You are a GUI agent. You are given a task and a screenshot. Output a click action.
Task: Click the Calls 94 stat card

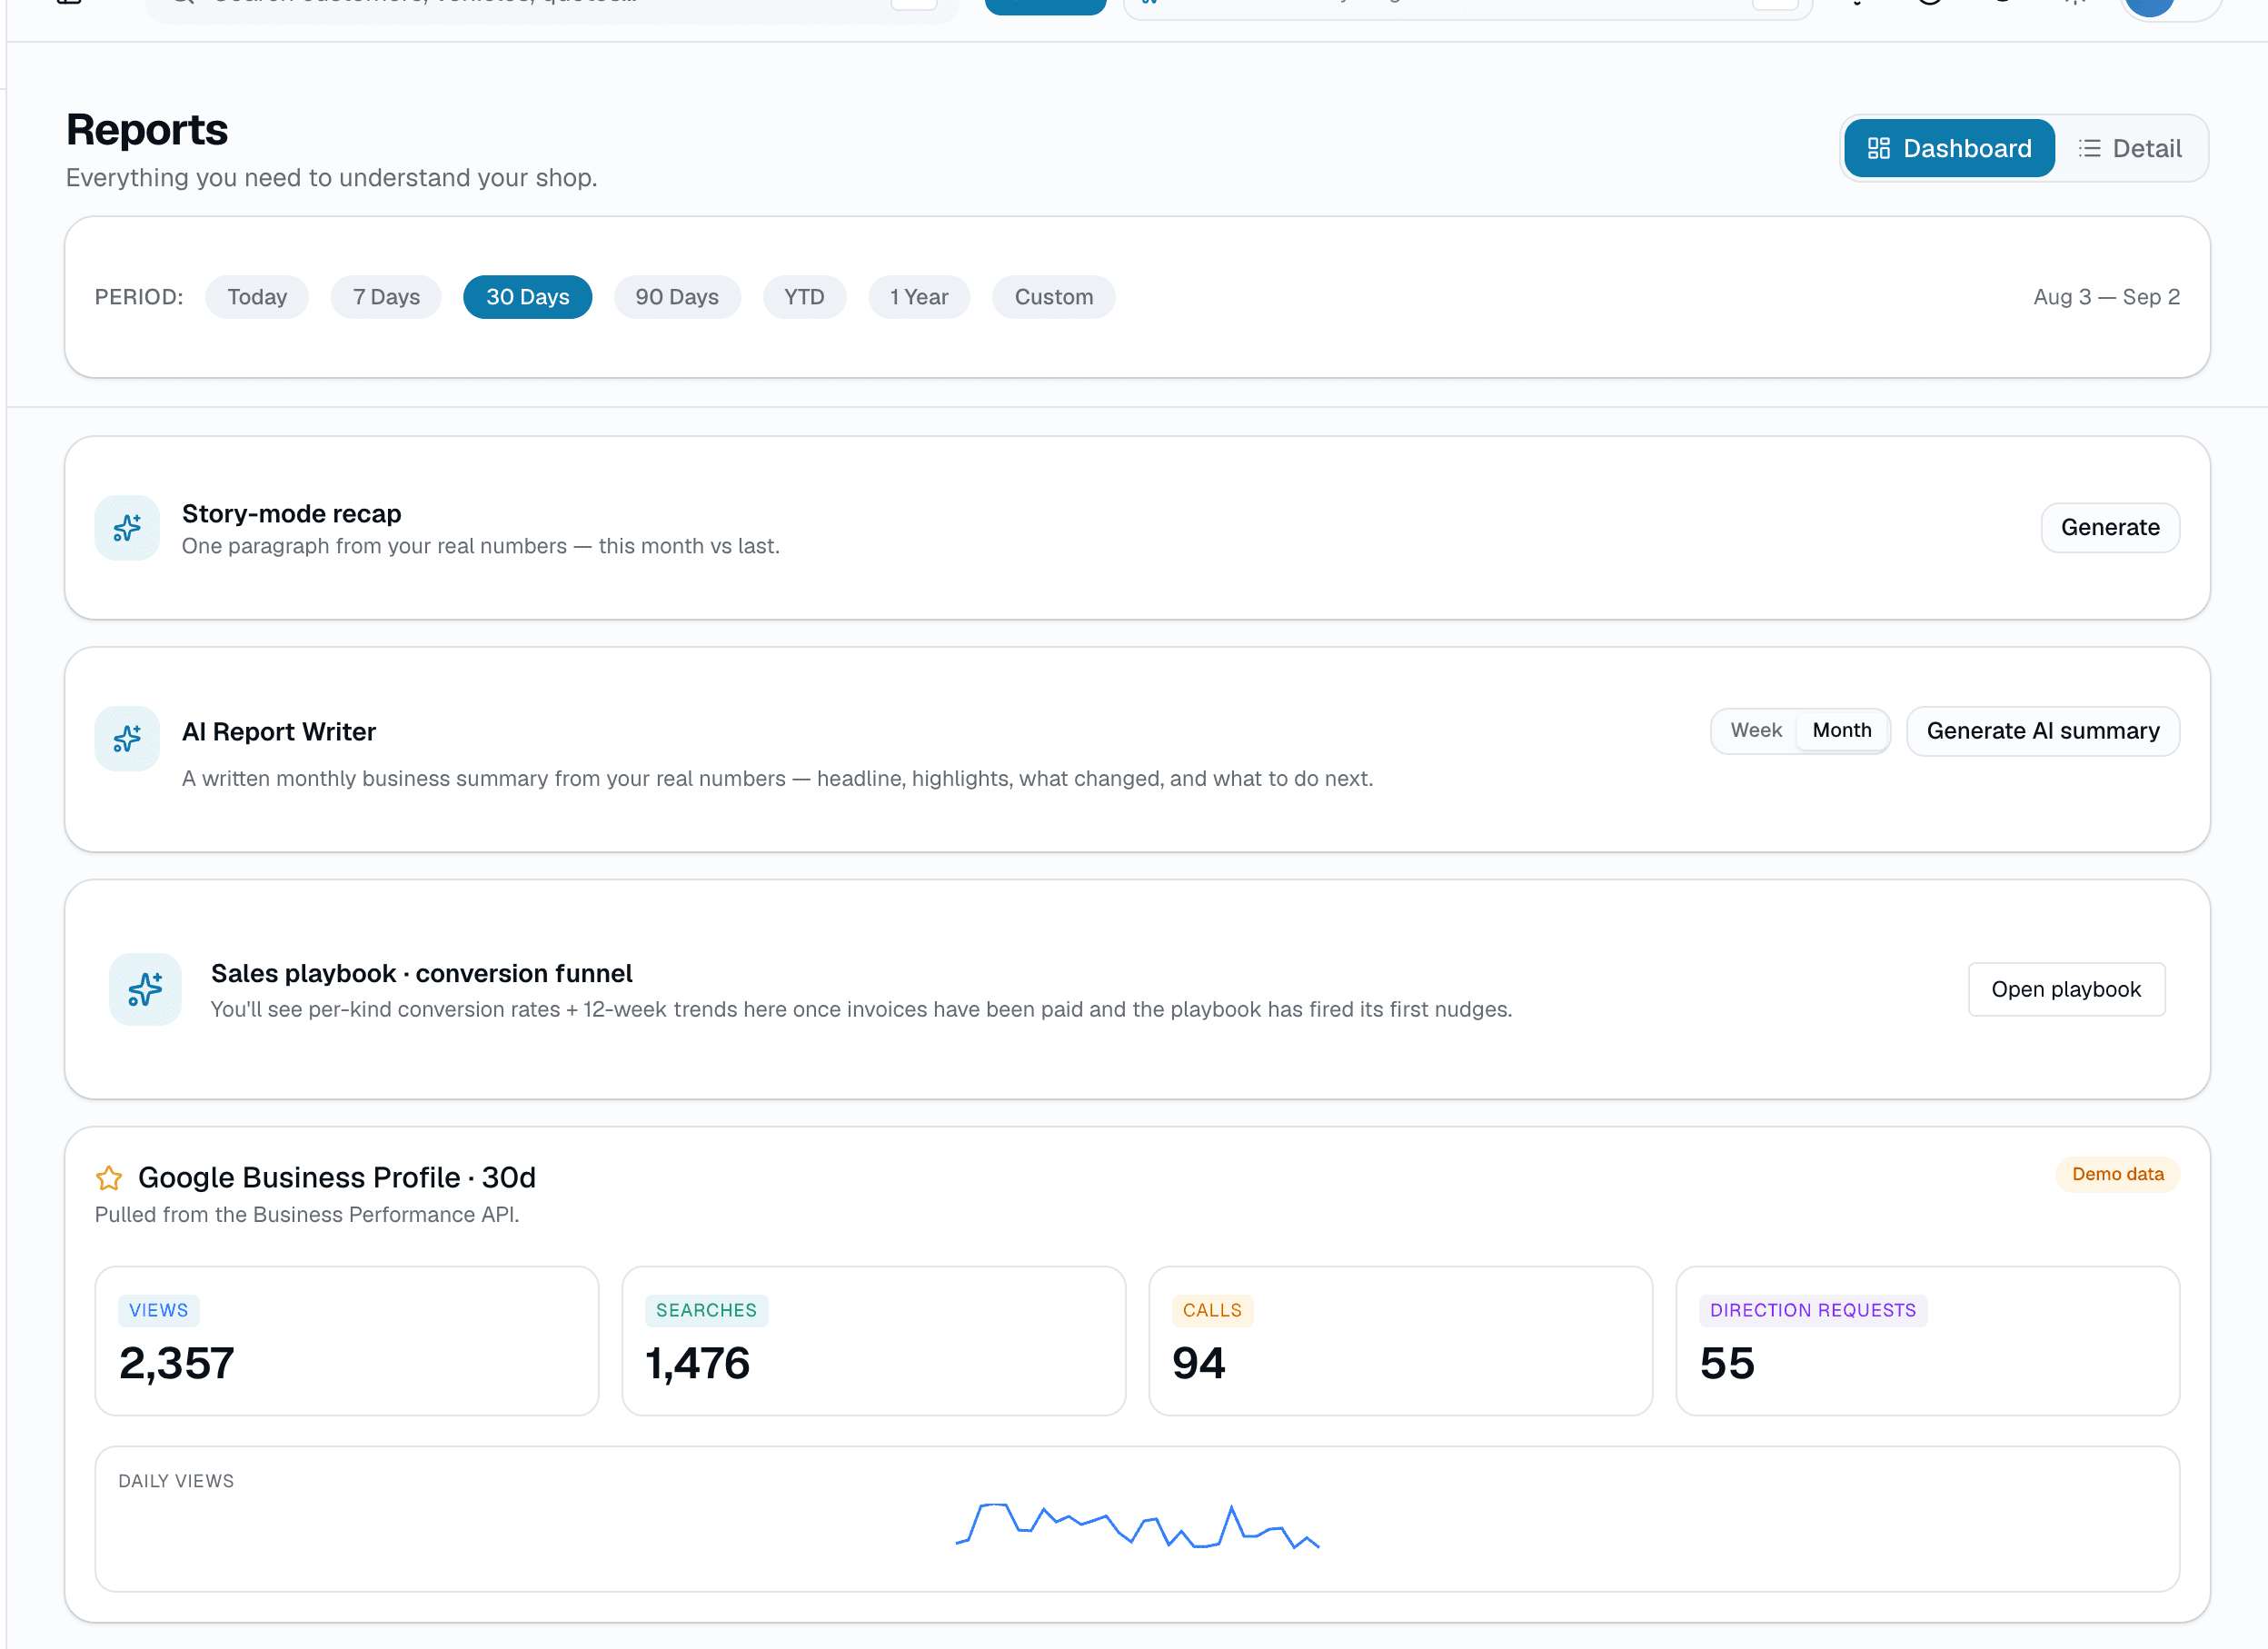coord(1401,1342)
